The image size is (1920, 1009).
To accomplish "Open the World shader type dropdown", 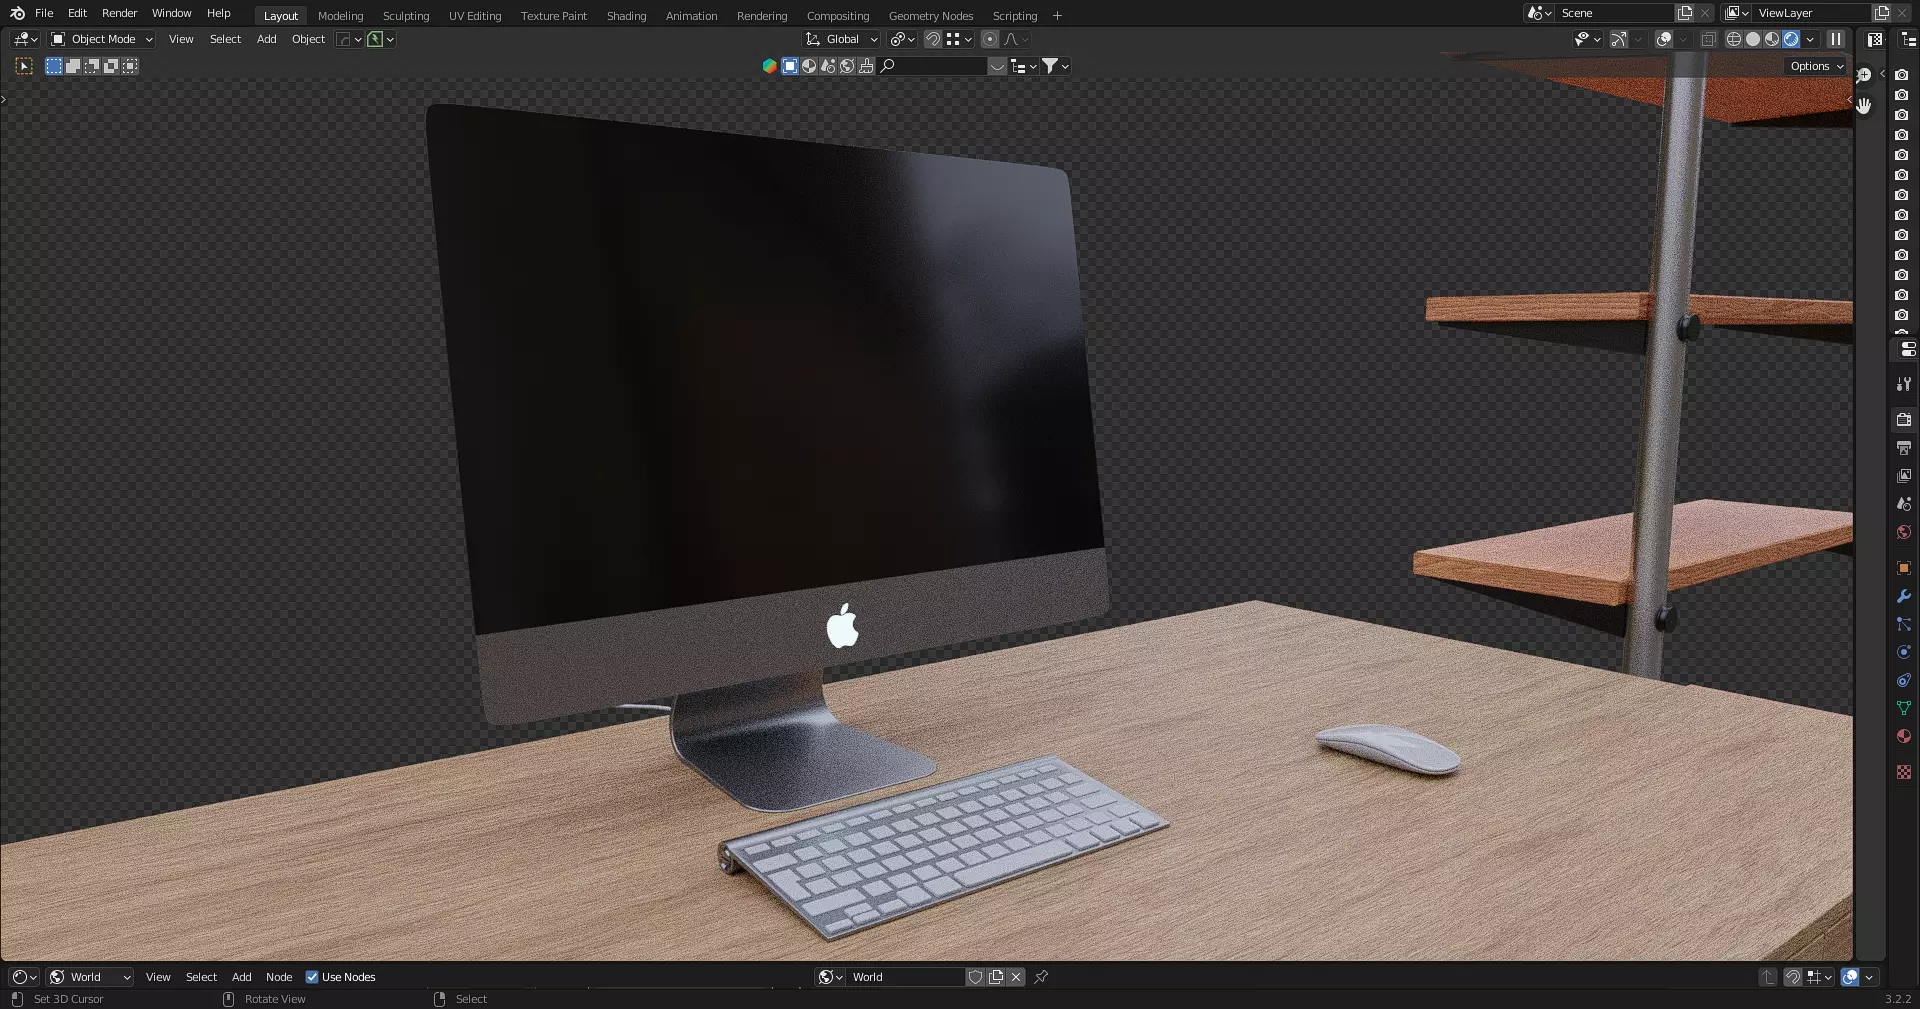I will click(90, 977).
